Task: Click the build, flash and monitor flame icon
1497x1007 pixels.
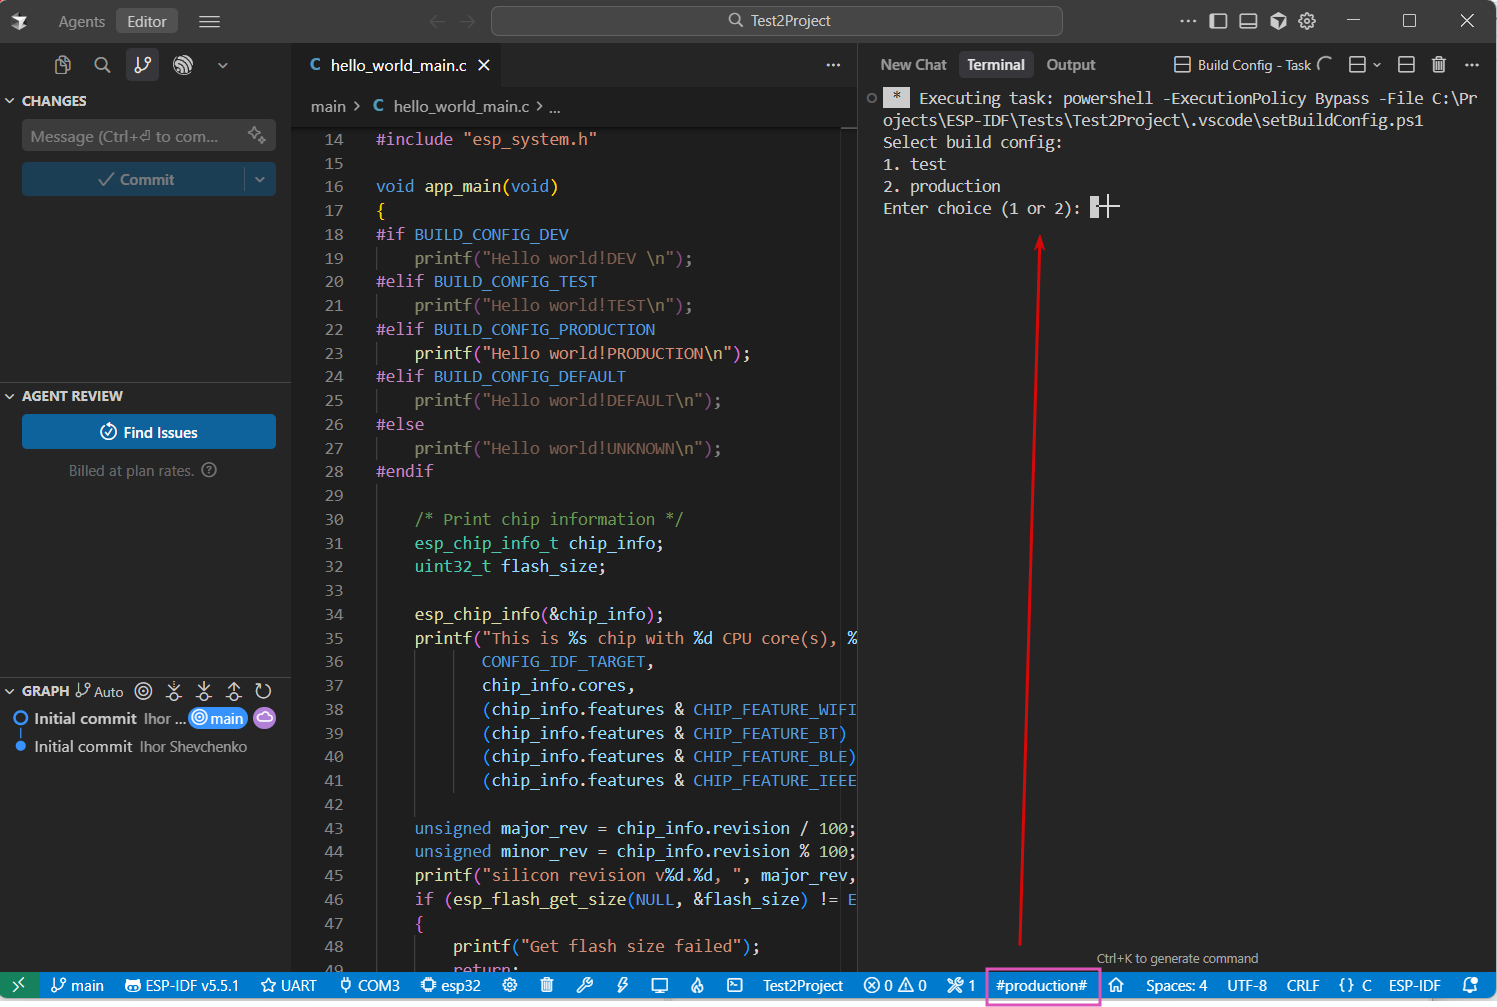Action: coord(697,985)
